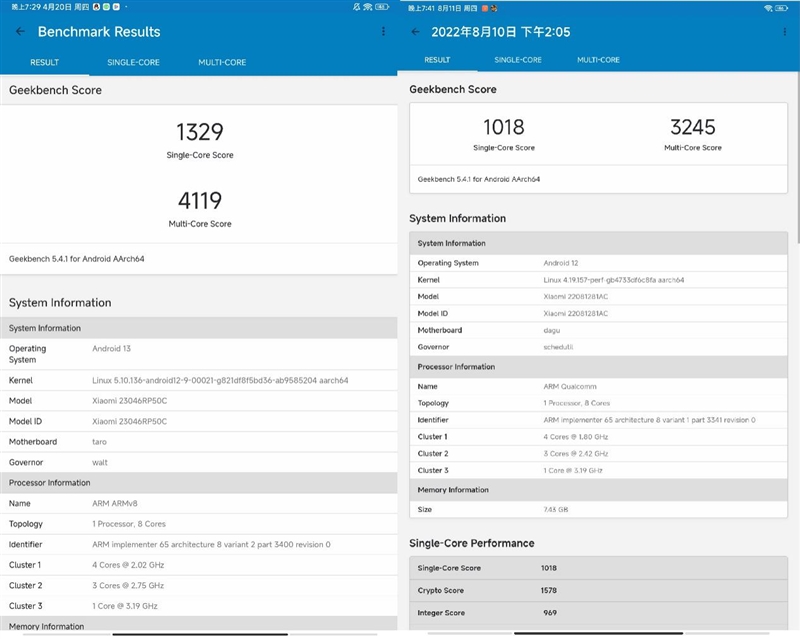
Task: Tap back arrow beside 2022年8月10日 title
Action: coord(416,32)
